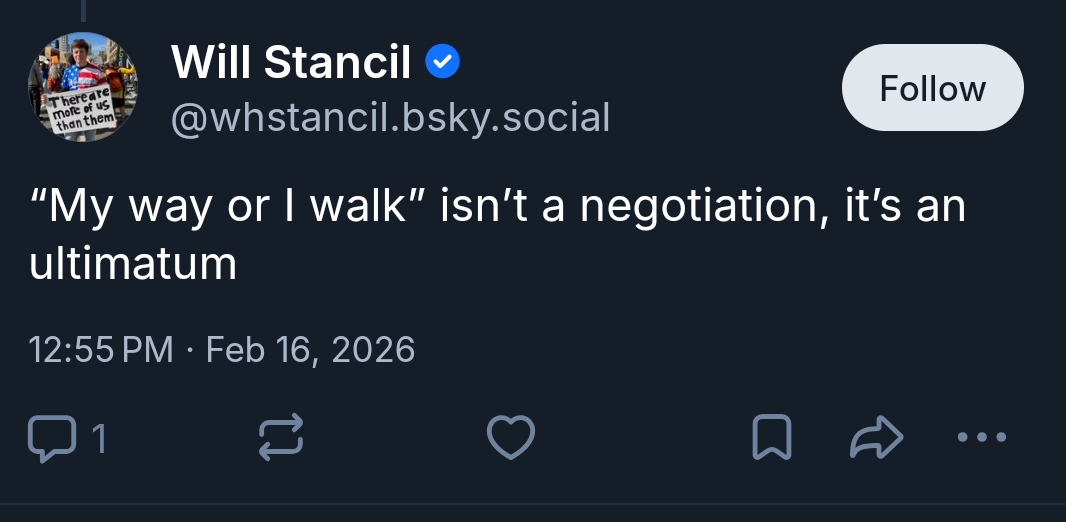The image size is (1066, 522).
Task: Click the reply count number 1
Action: (x=99, y=437)
